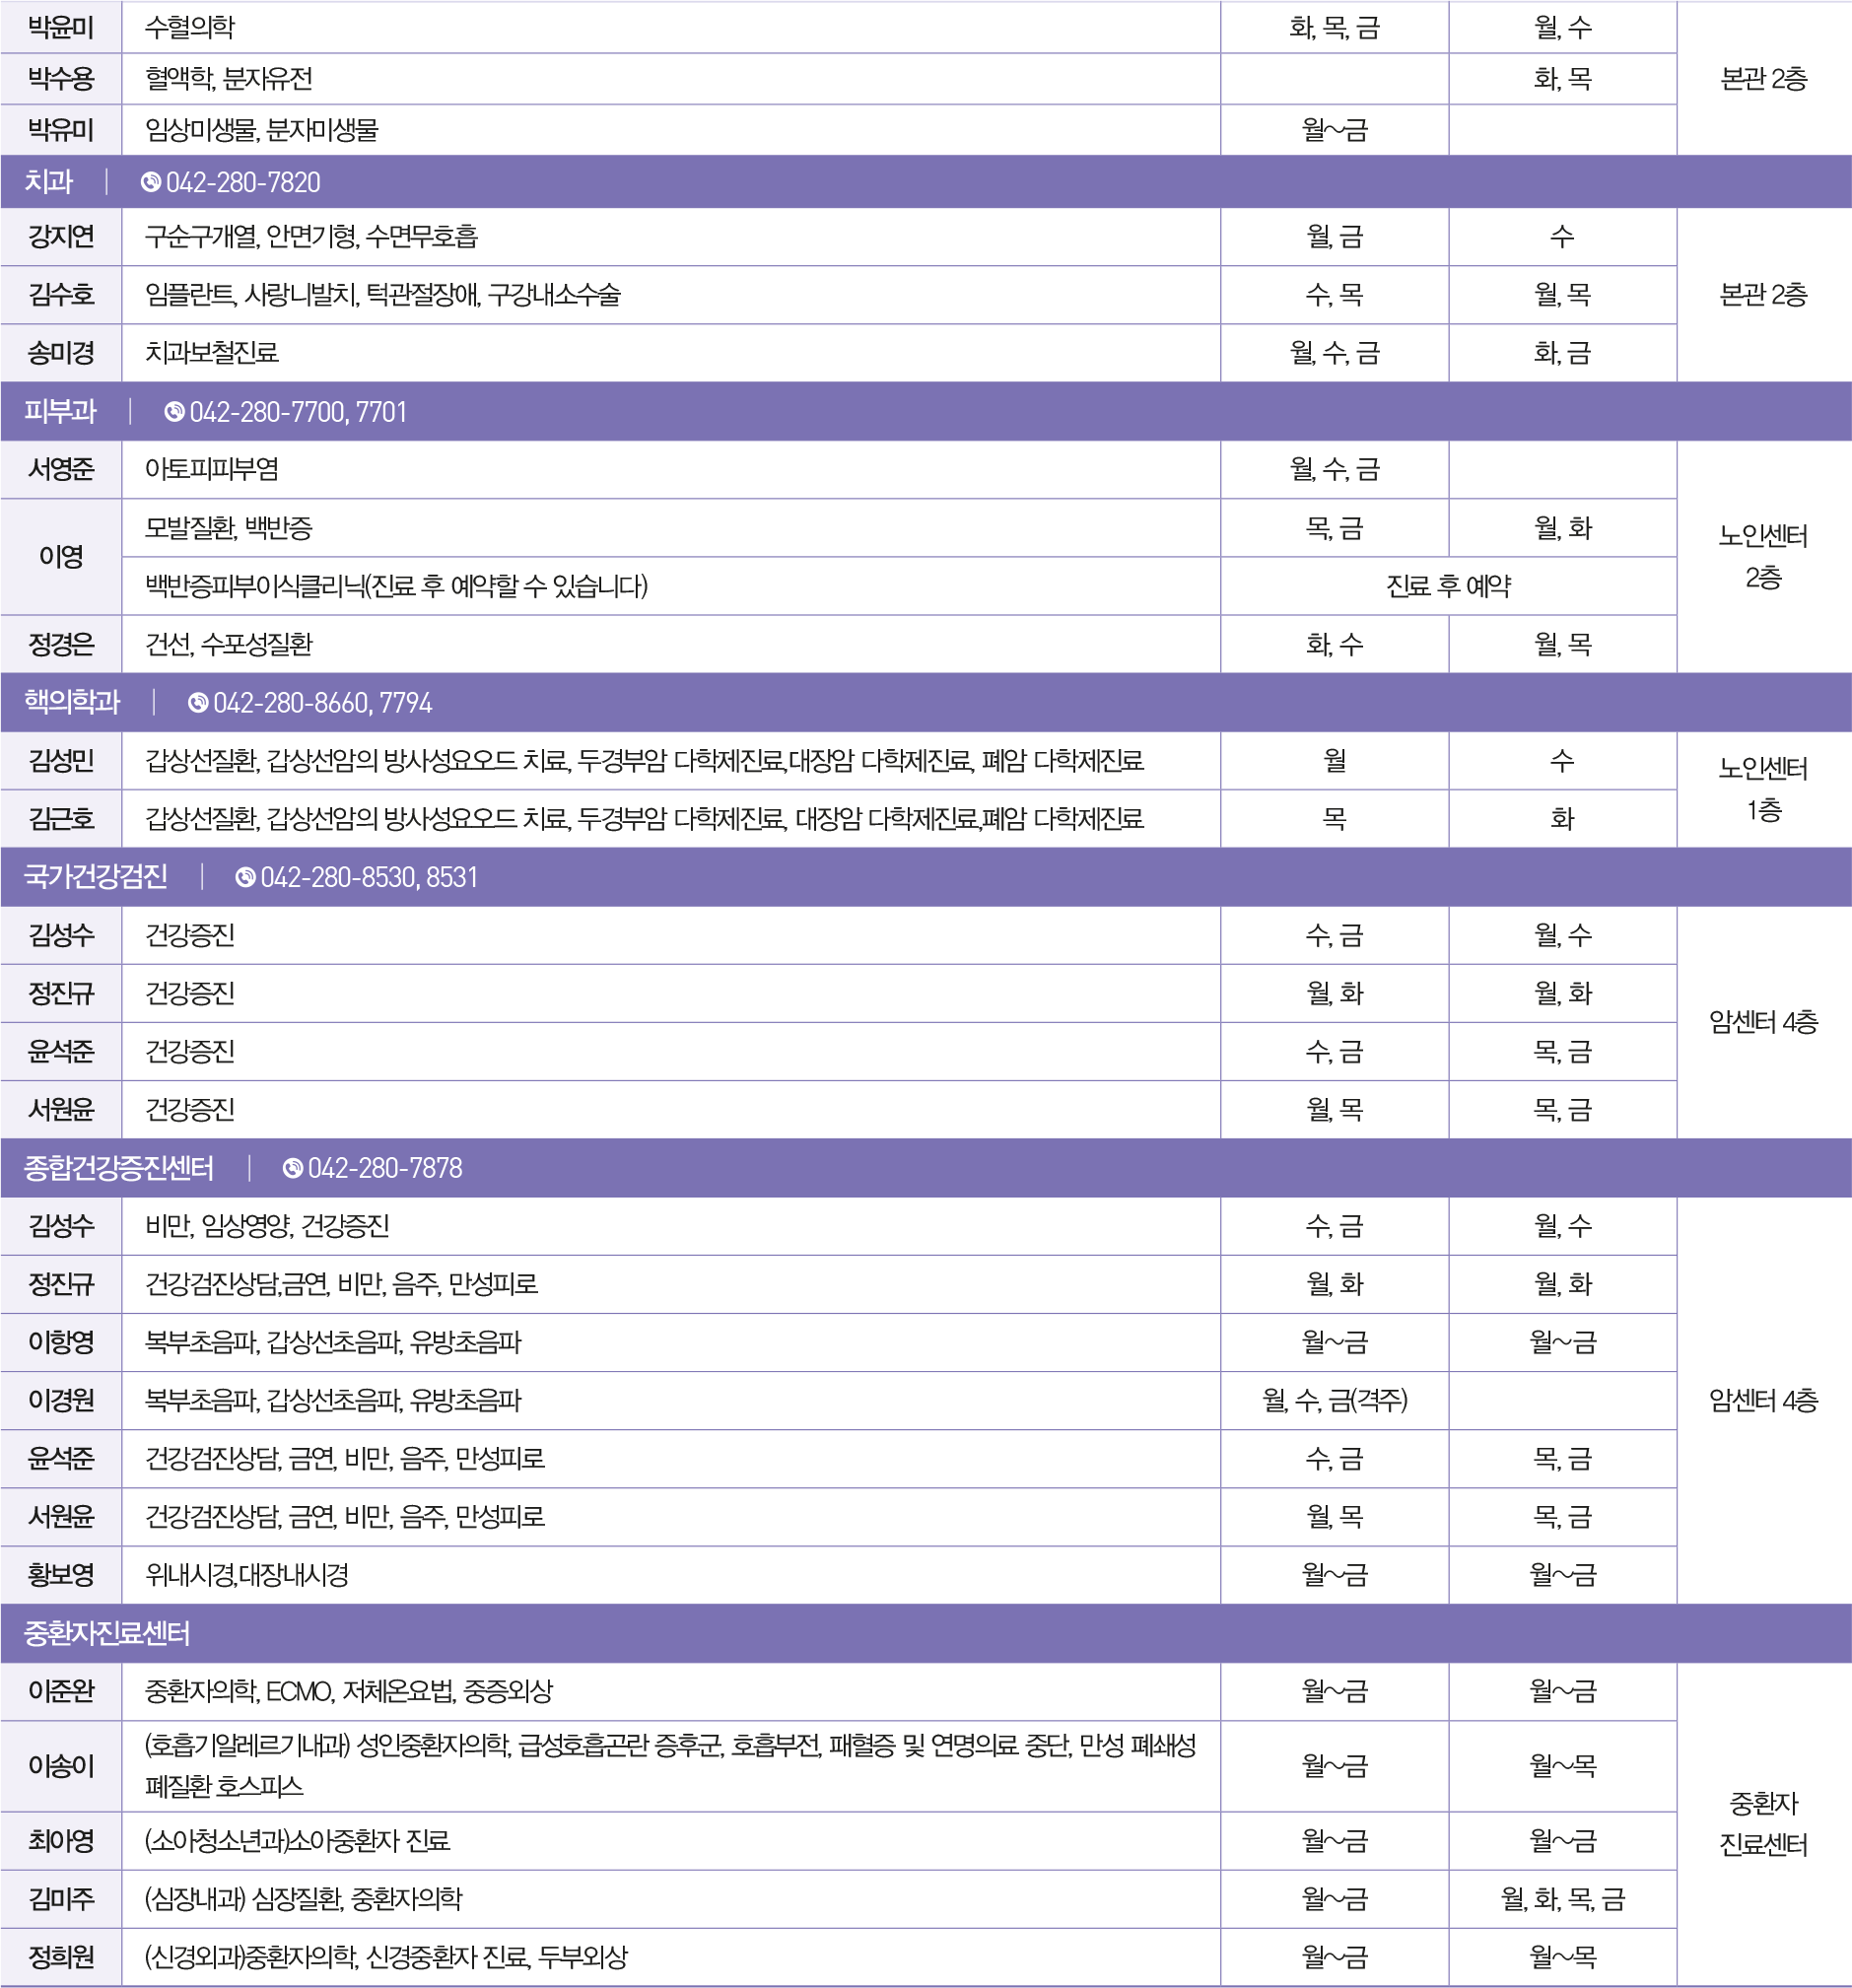Click doctor name 김근호
1852x1988 pixels.
[x=61, y=819]
